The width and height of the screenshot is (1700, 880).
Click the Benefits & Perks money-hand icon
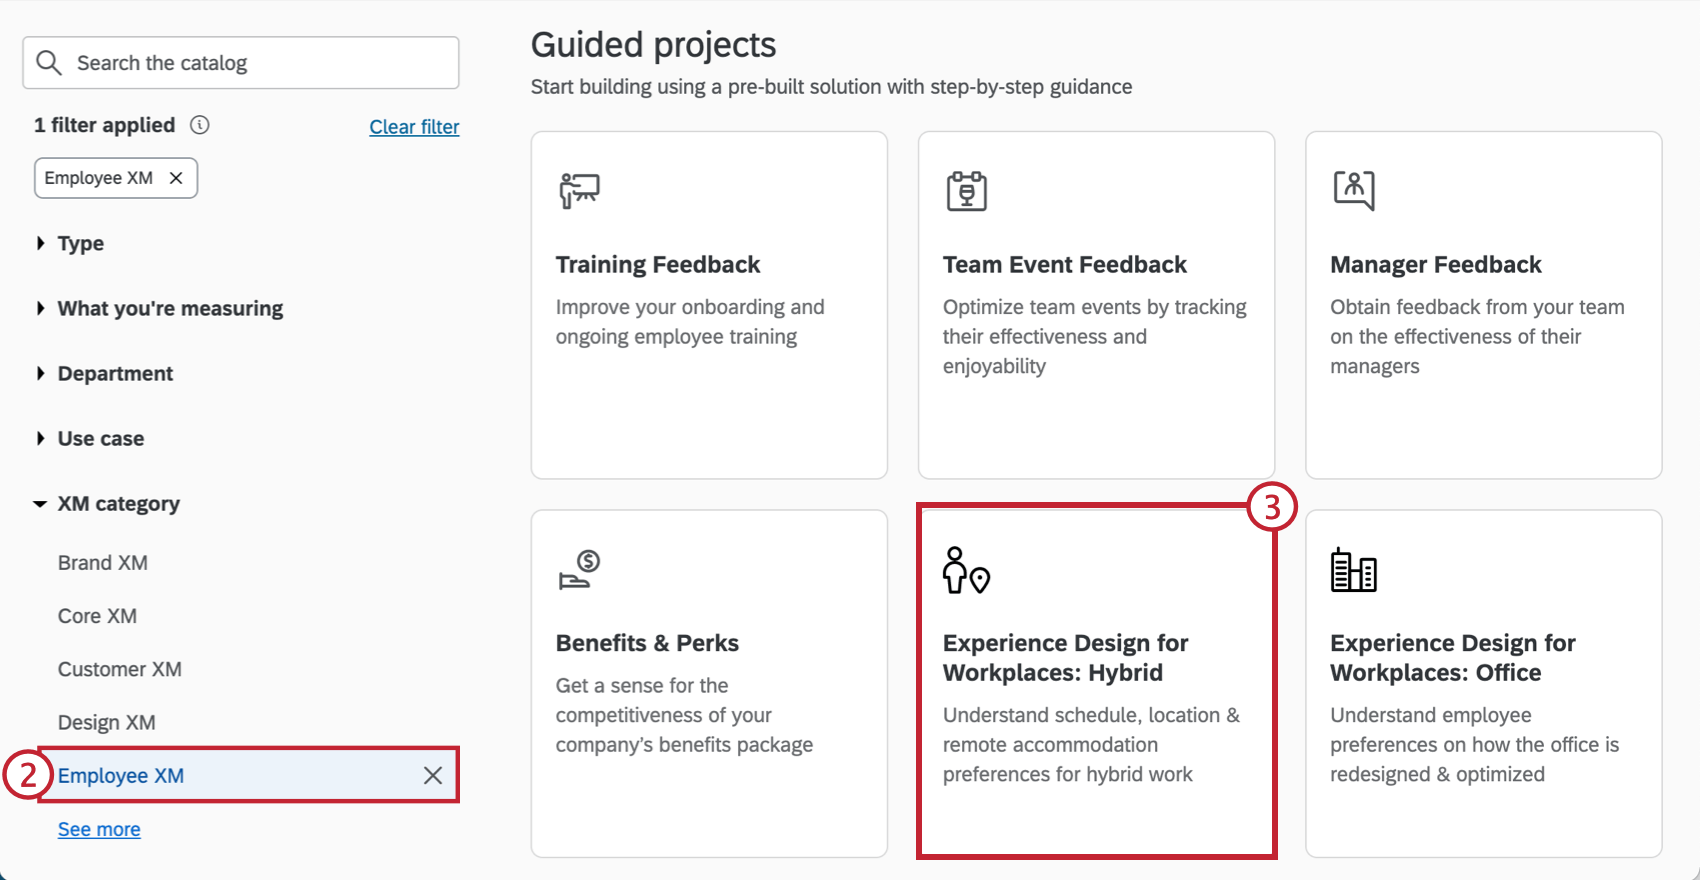click(x=579, y=569)
